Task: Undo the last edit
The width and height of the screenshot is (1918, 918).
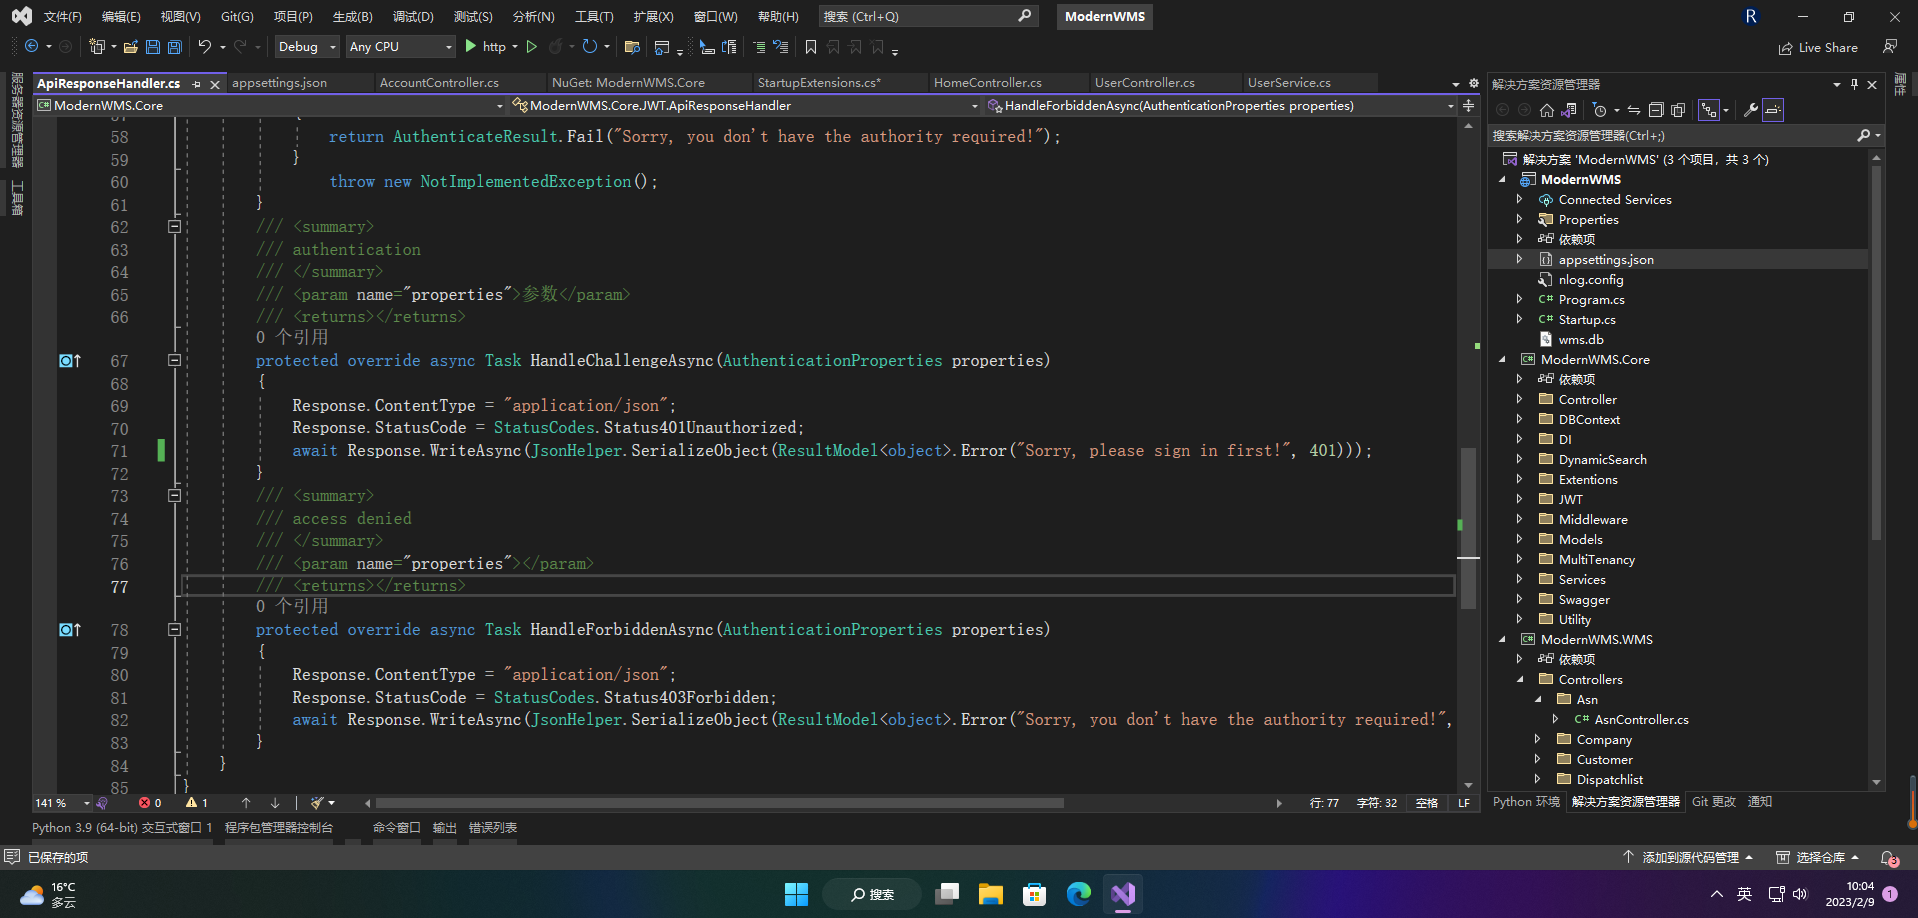Action: click(205, 47)
